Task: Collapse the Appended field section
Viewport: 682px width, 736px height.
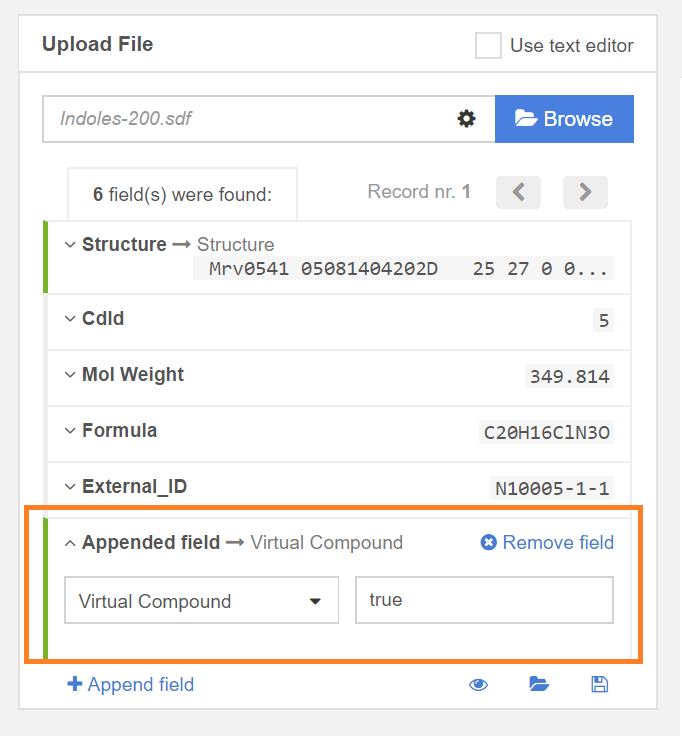Action: coord(71,543)
